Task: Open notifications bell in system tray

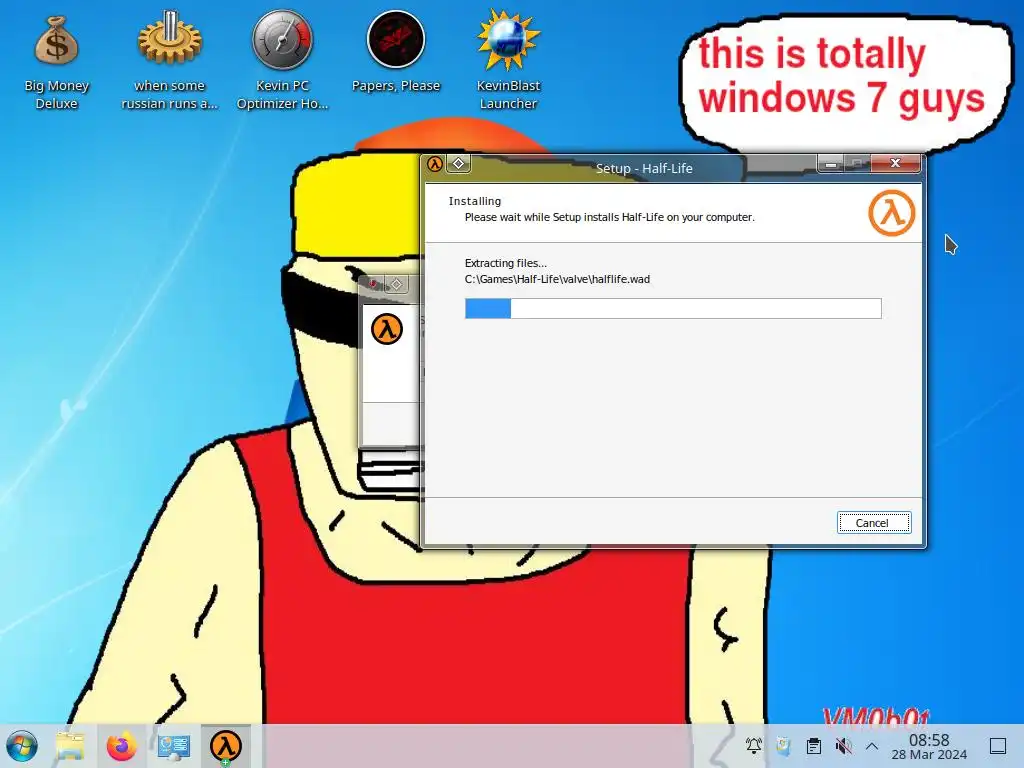Action: click(754, 746)
